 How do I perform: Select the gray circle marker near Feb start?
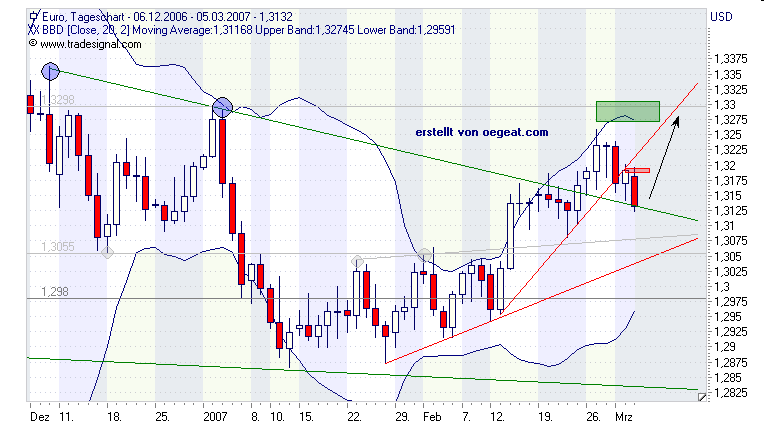point(424,254)
